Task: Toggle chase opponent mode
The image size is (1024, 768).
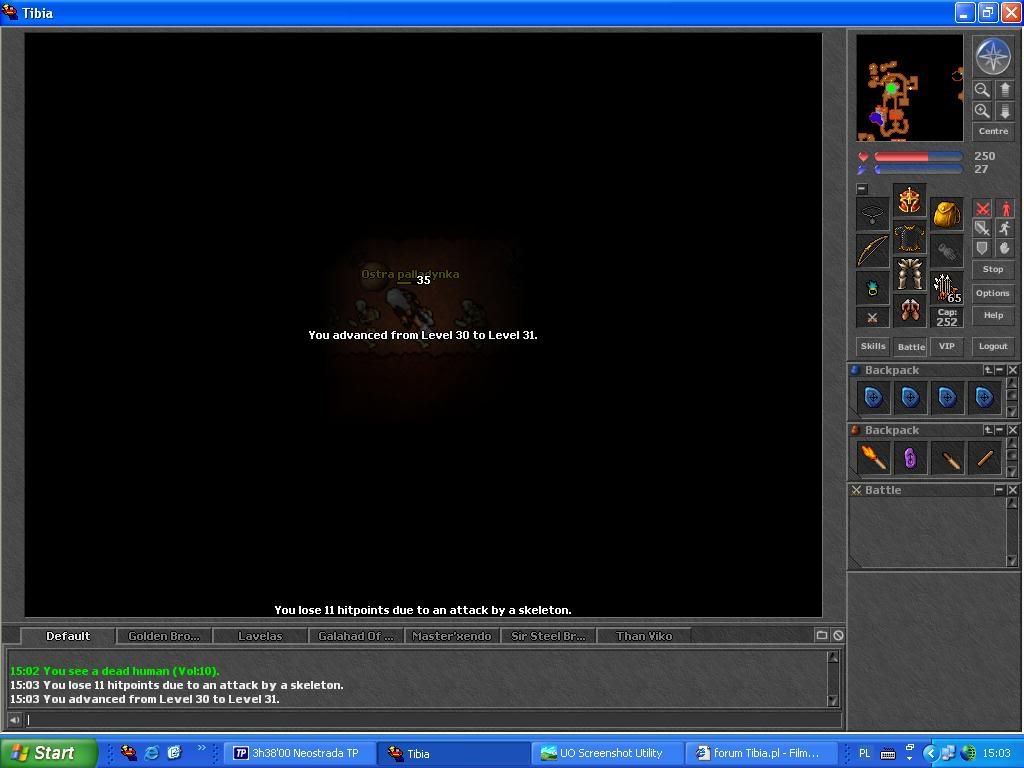Action: coord(1005,229)
